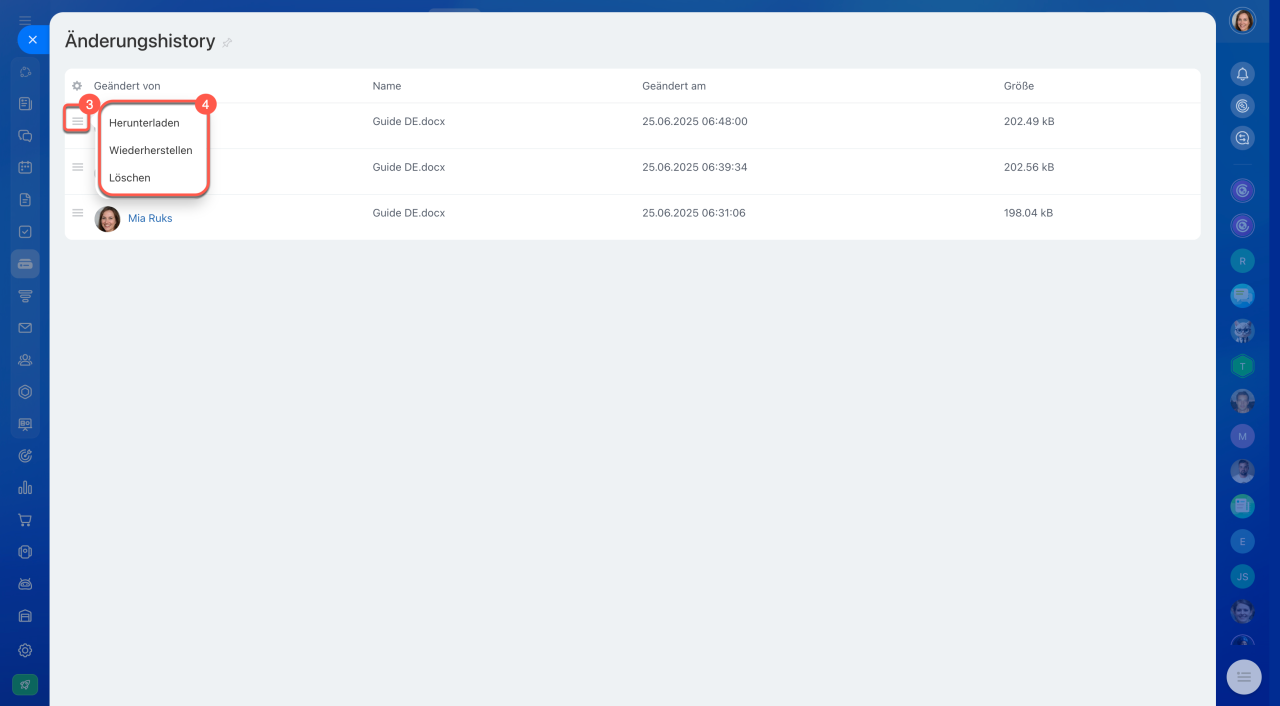Select Guide DE.docx in the 06:39:34 row

[409, 167]
